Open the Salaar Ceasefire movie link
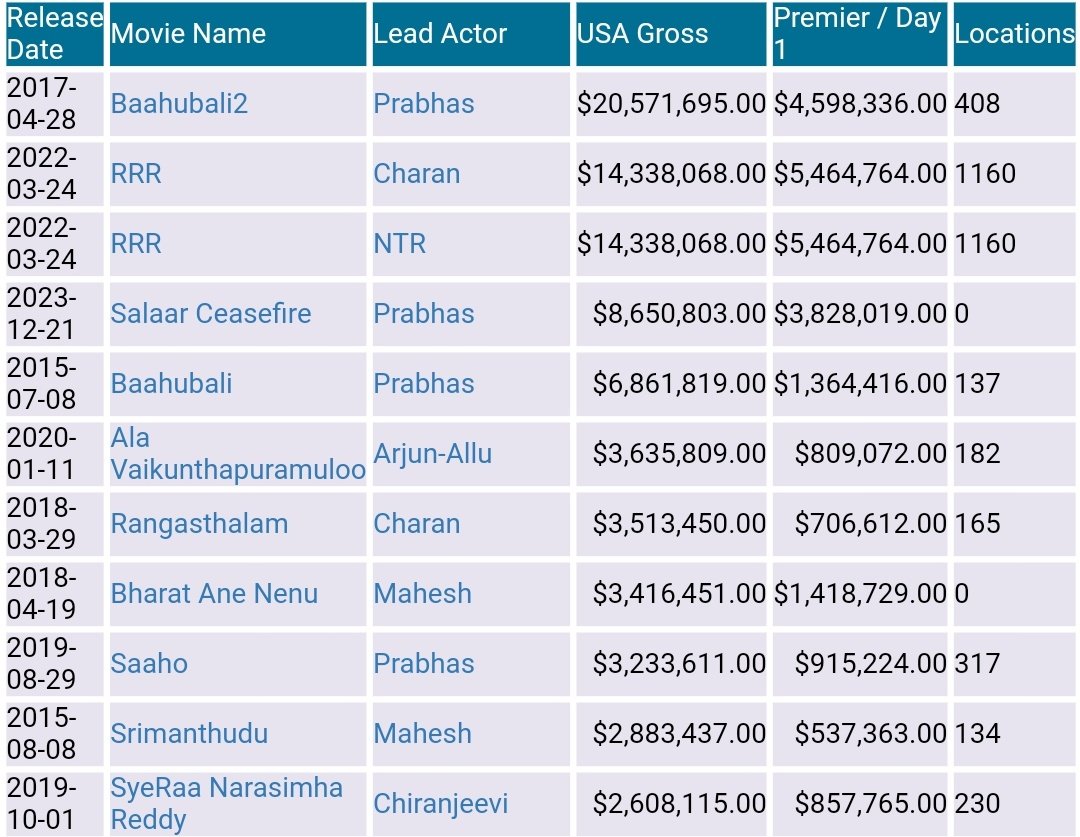Viewport: 1080px width, 837px height. [x=211, y=313]
